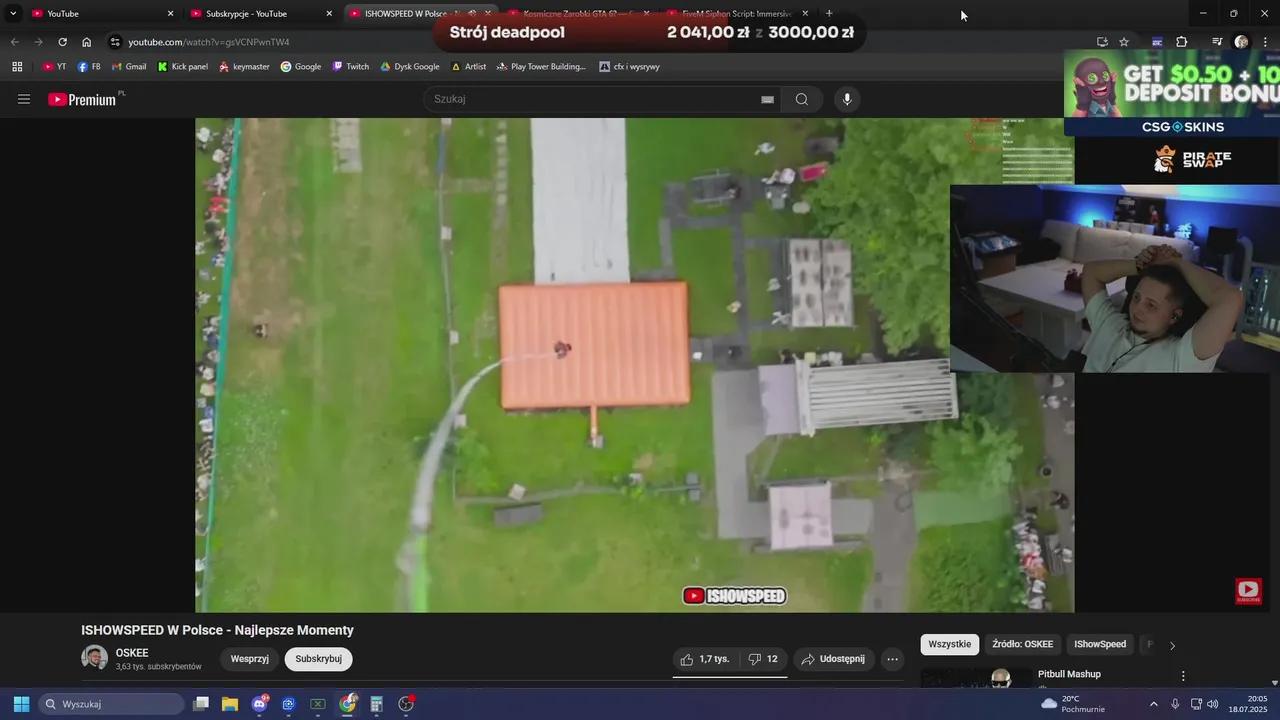1280x720 pixels.
Task: Click the Subskrybuj button
Action: (x=318, y=659)
